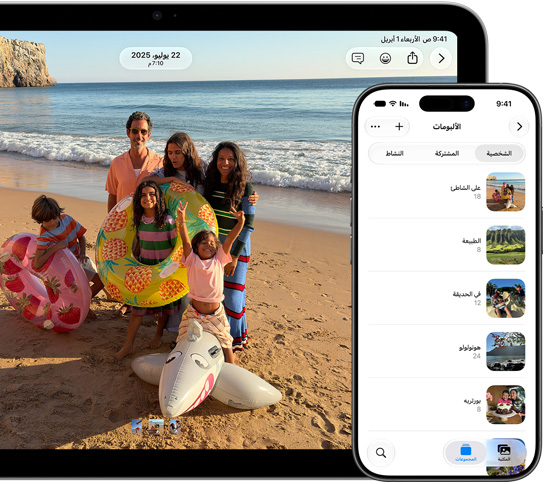Switch to the الشخصية segment

coord(499,153)
